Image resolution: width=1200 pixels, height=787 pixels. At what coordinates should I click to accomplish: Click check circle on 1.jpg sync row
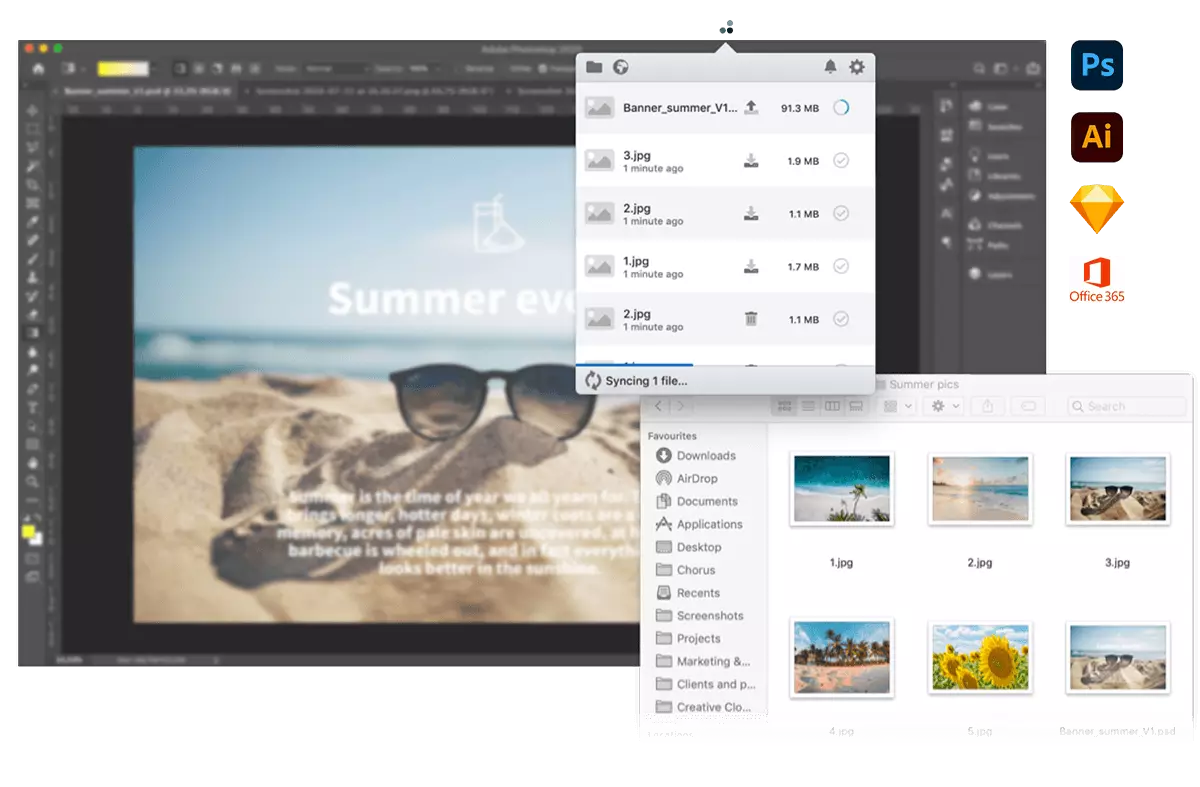pos(841,266)
